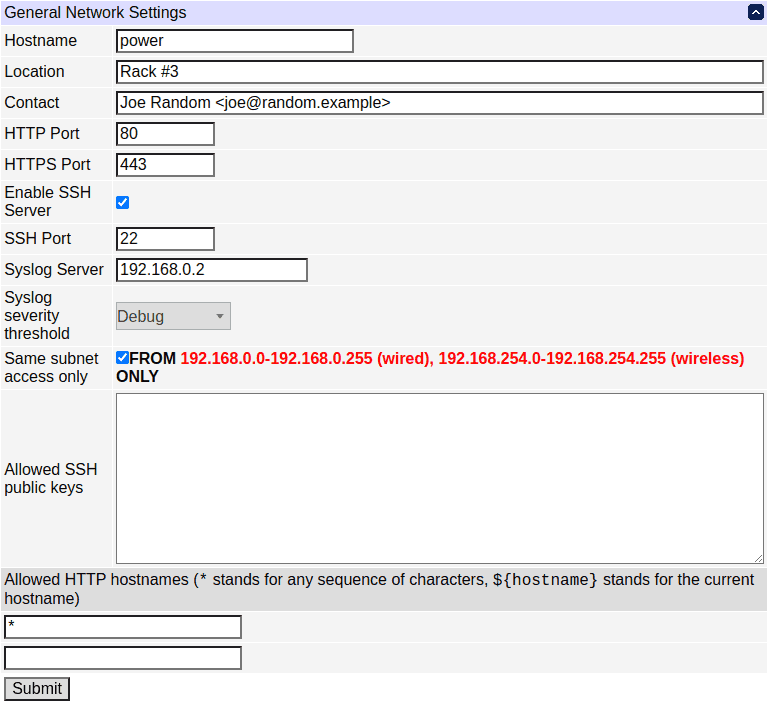Click the Allowed SSH public keys label
This screenshot has height=705, width=768.
(x=51, y=478)
